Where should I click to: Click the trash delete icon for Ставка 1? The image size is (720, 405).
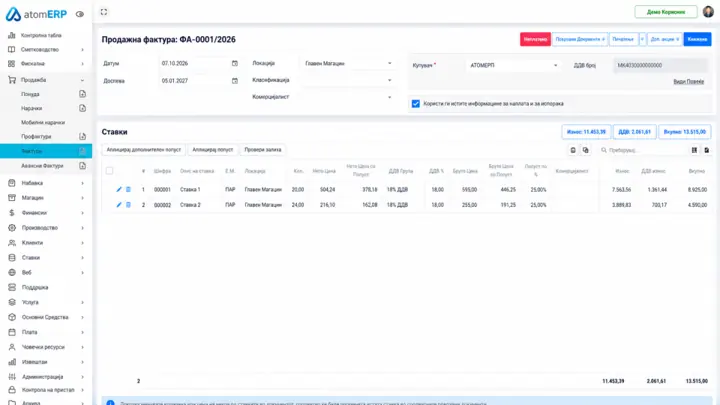[x=129, y=189]
